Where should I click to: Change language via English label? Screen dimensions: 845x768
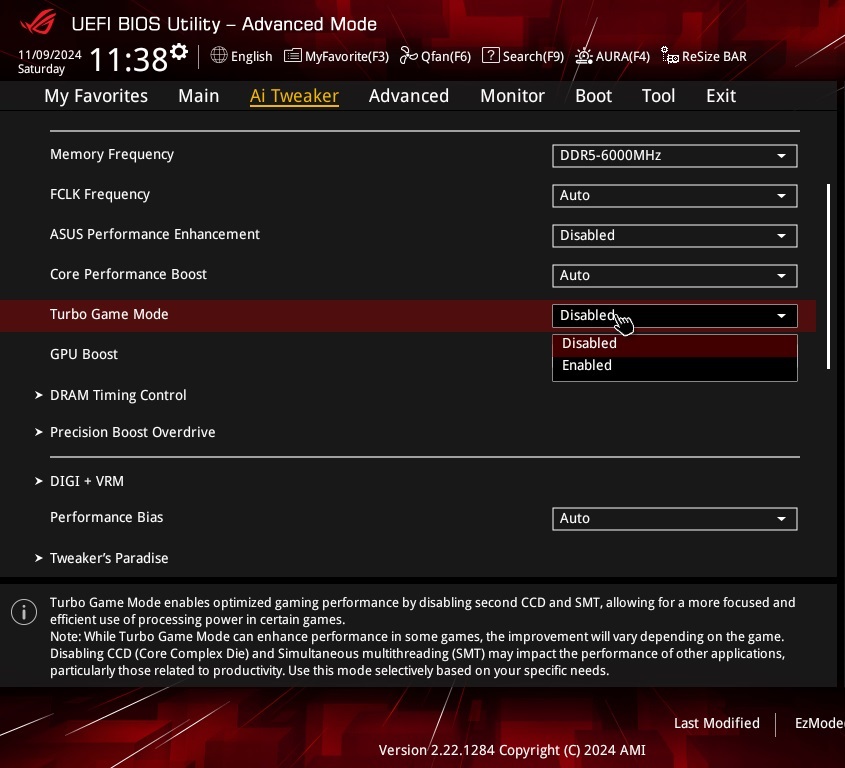251,56
